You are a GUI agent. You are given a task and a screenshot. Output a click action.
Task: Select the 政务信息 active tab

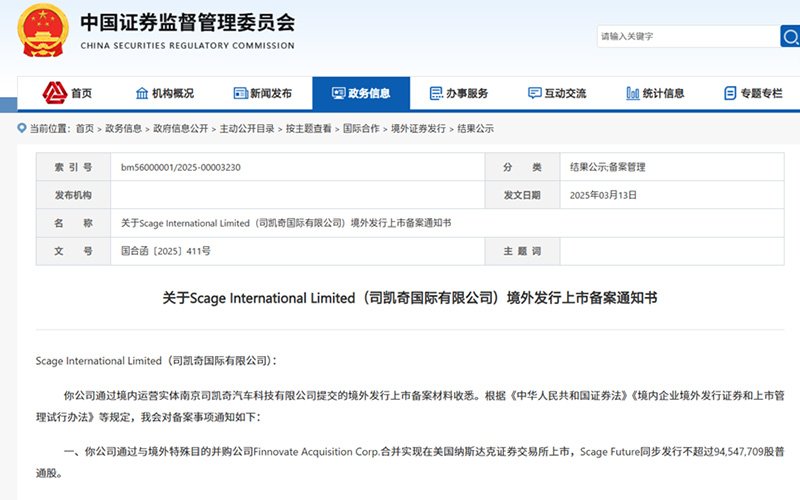361,93
